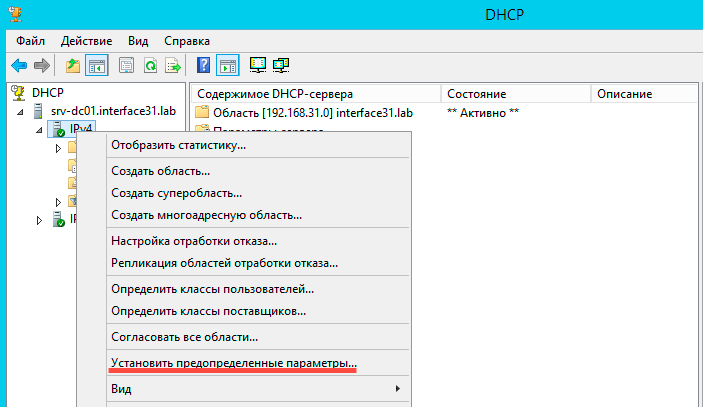Image resolution: width=703 pixels, height=407 pixels.
Task: Expand the filters node under IPv4
Action: coord(58,202)
